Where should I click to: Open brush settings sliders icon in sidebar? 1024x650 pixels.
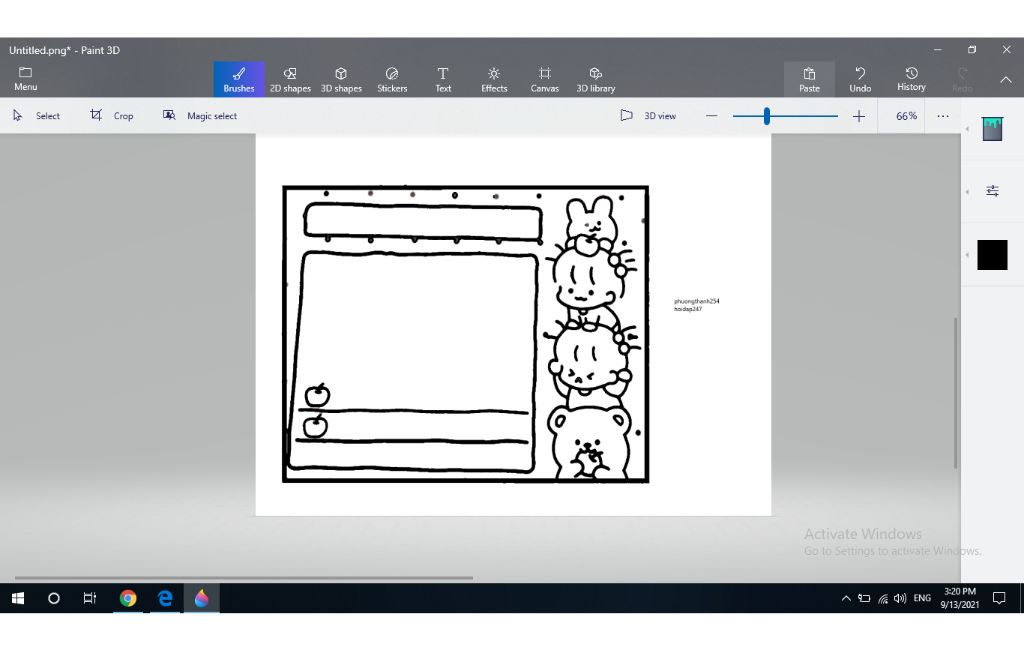click(x=992, y=191)
